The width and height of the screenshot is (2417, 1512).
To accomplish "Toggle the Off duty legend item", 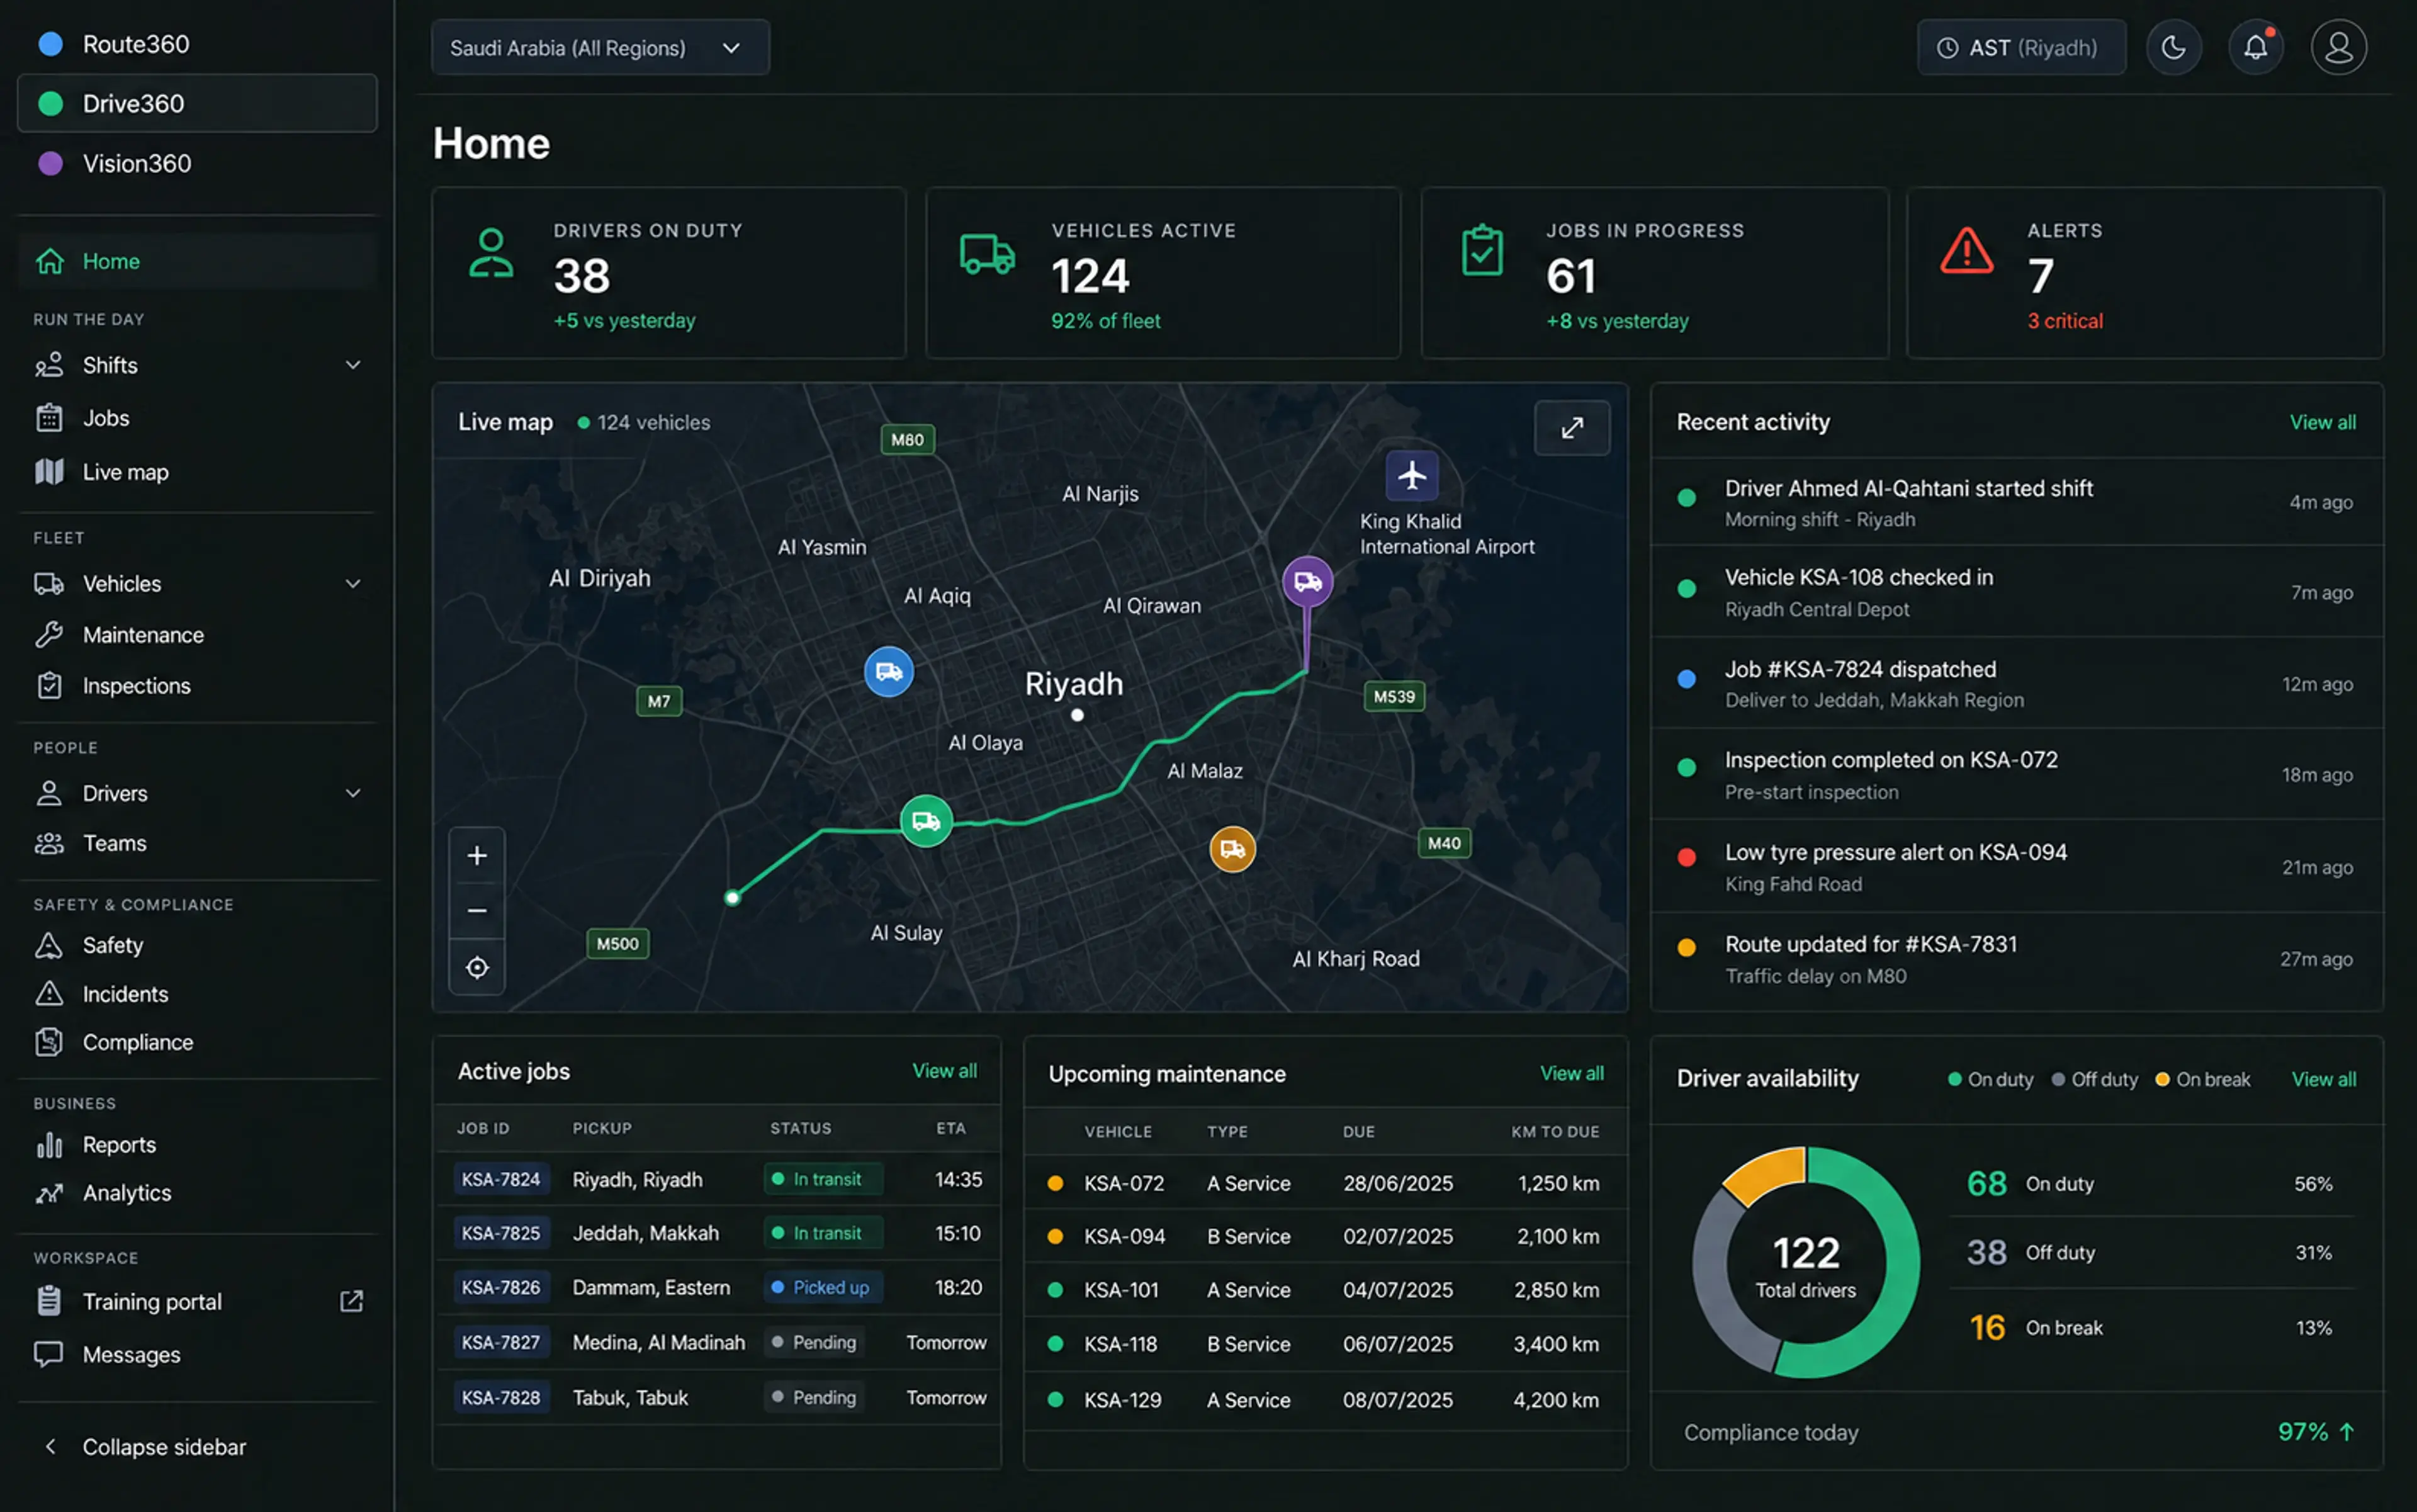I will (x=2094, y=1079).
